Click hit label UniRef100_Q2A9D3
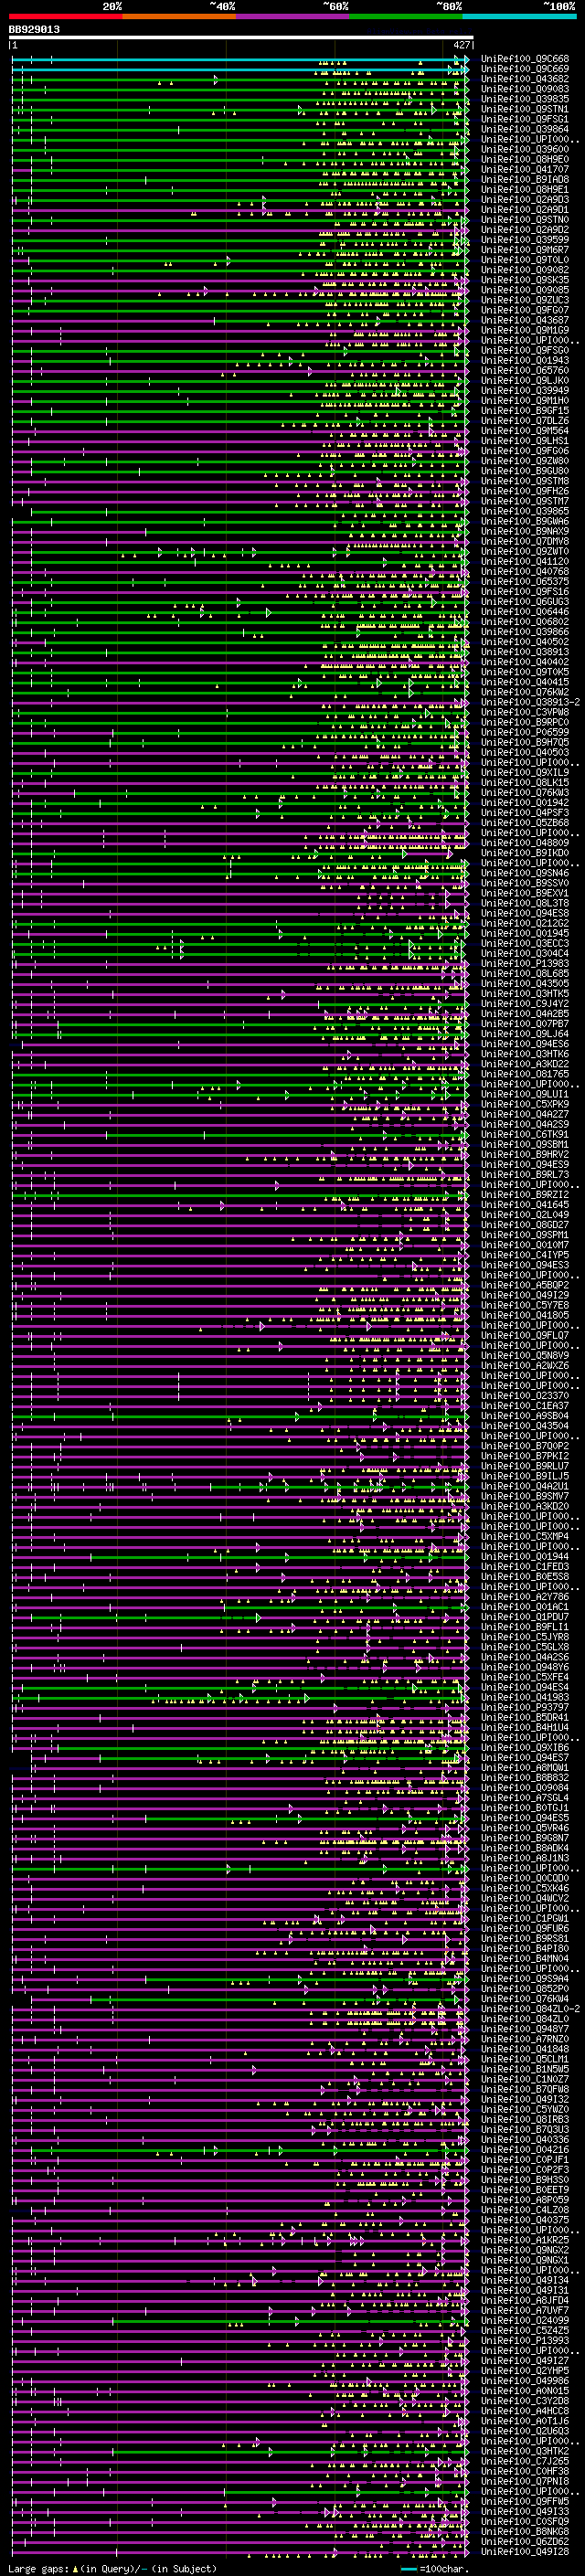This screenshot has height=2576, width=585. click(x=525, y=199)
